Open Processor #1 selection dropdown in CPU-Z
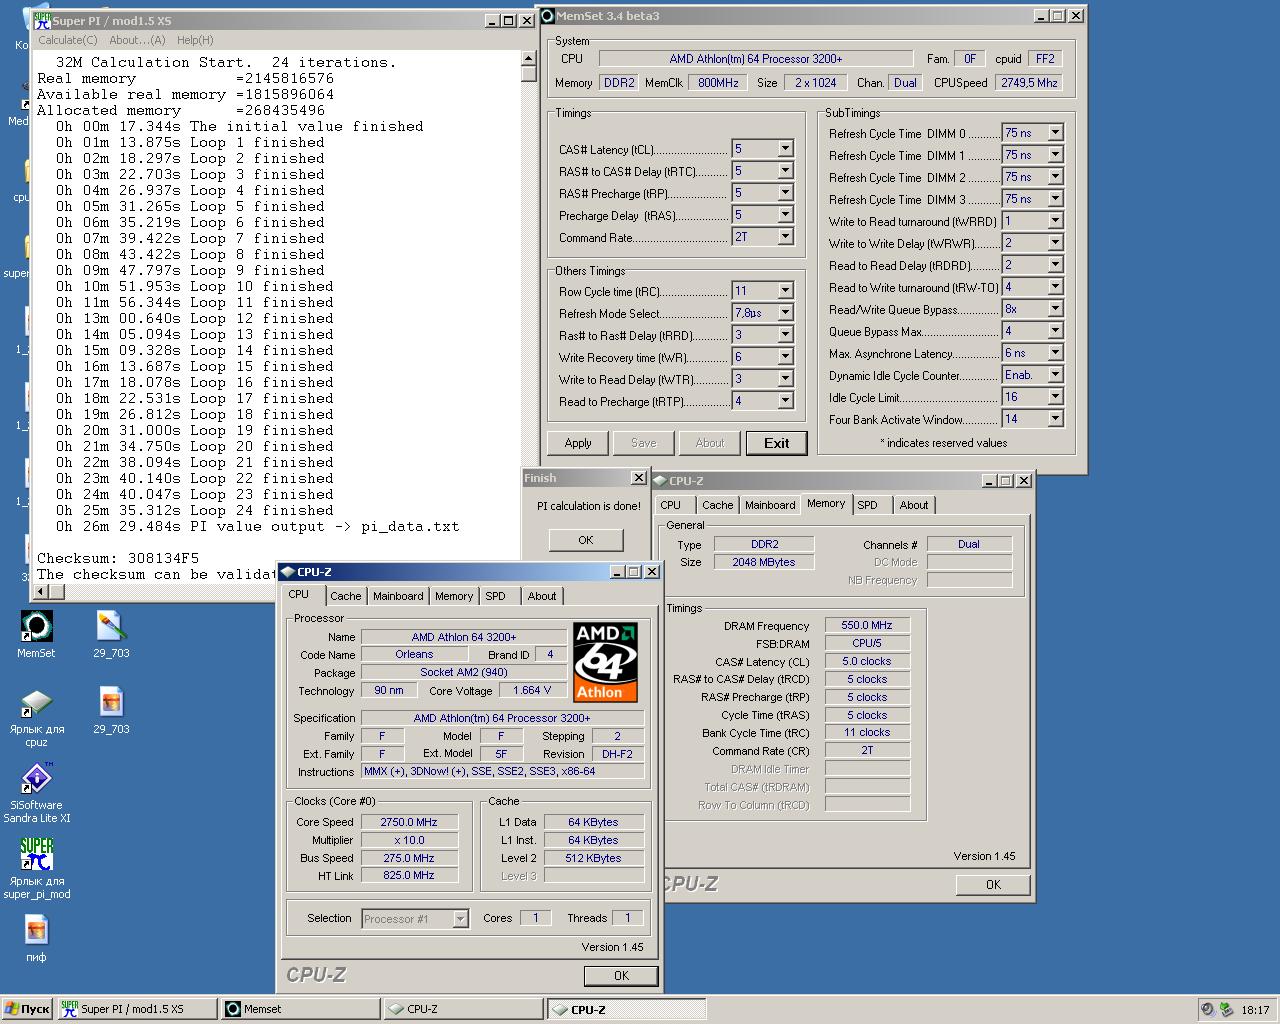Screen dimensions: 1280x1024 tap(460, 919)
